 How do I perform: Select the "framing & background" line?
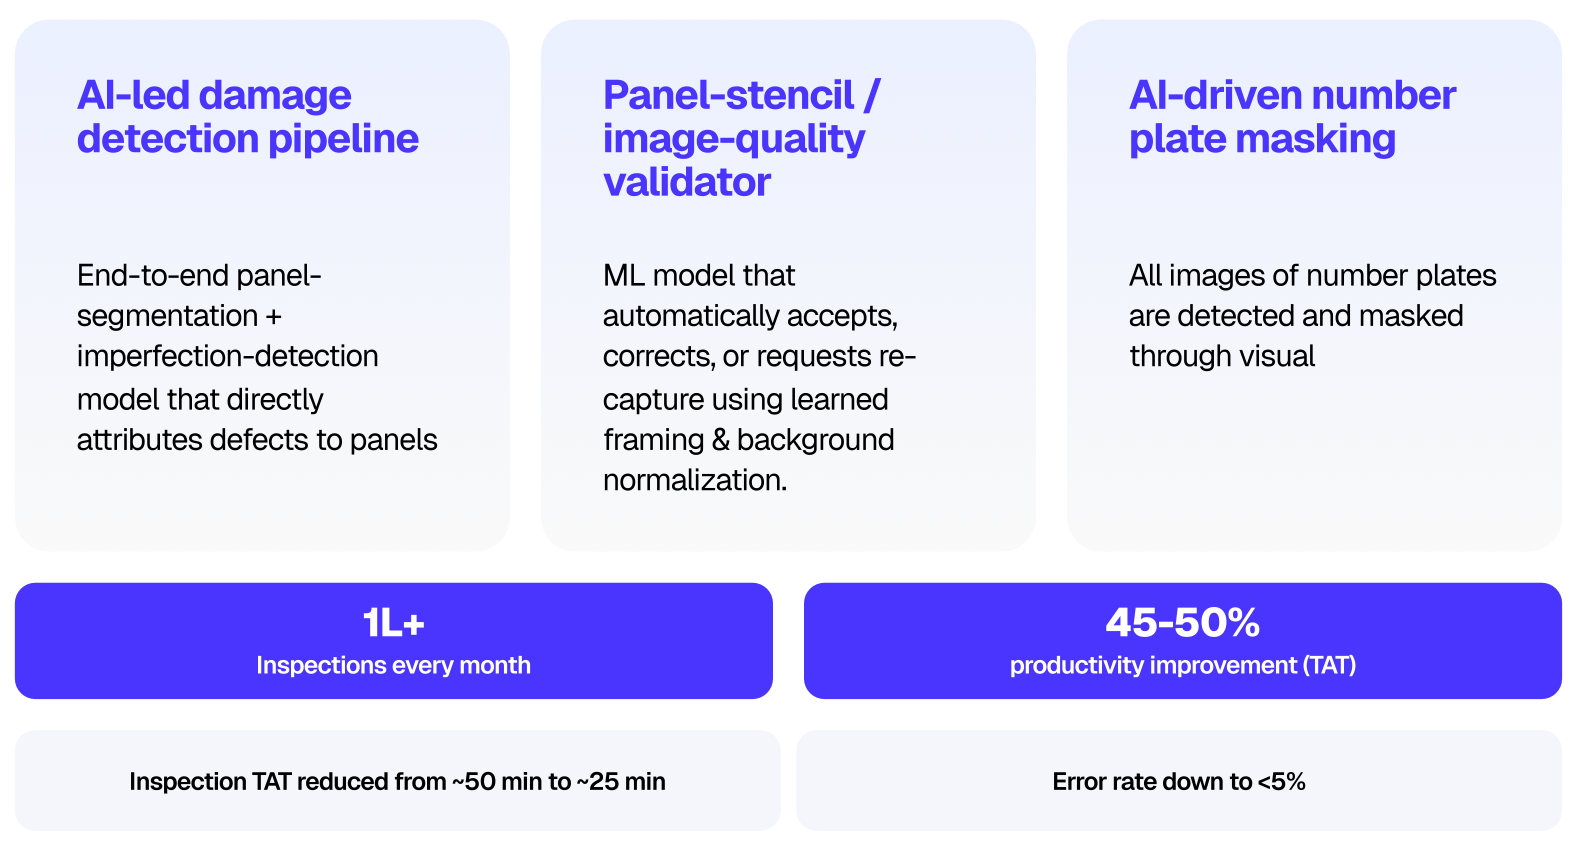click(748, 440)
